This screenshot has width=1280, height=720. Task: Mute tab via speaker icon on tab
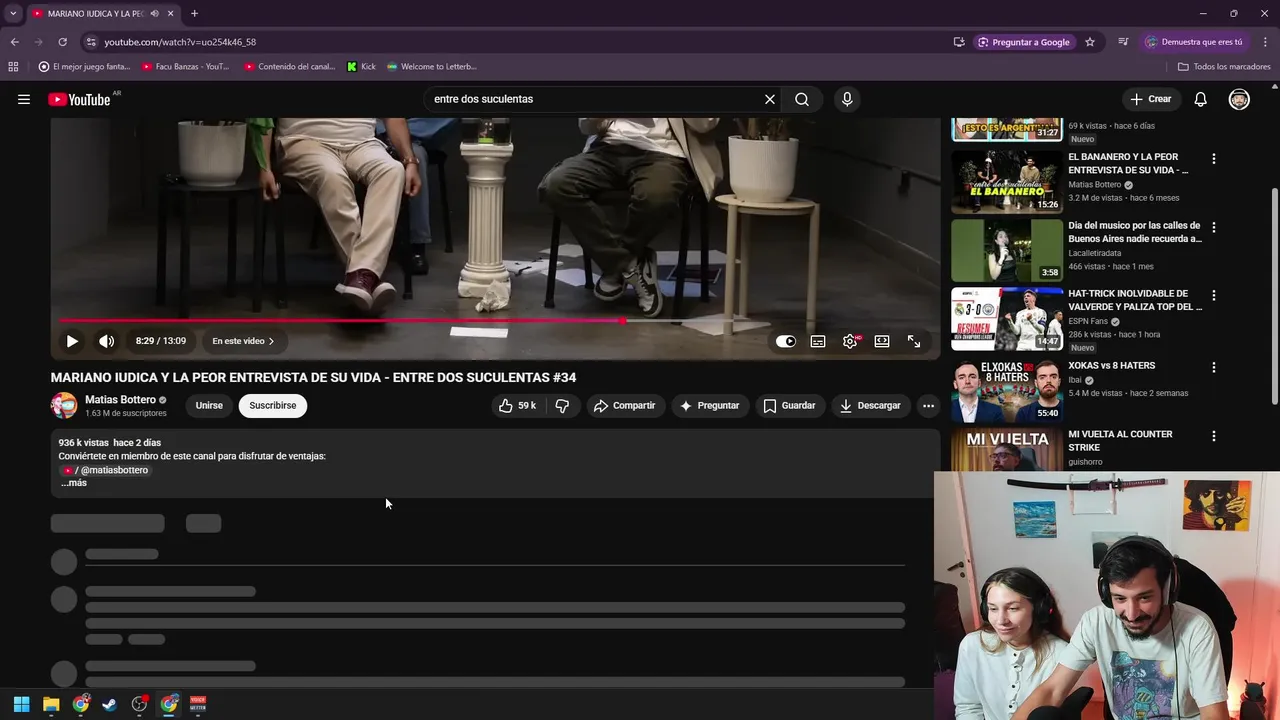(154, 14)
